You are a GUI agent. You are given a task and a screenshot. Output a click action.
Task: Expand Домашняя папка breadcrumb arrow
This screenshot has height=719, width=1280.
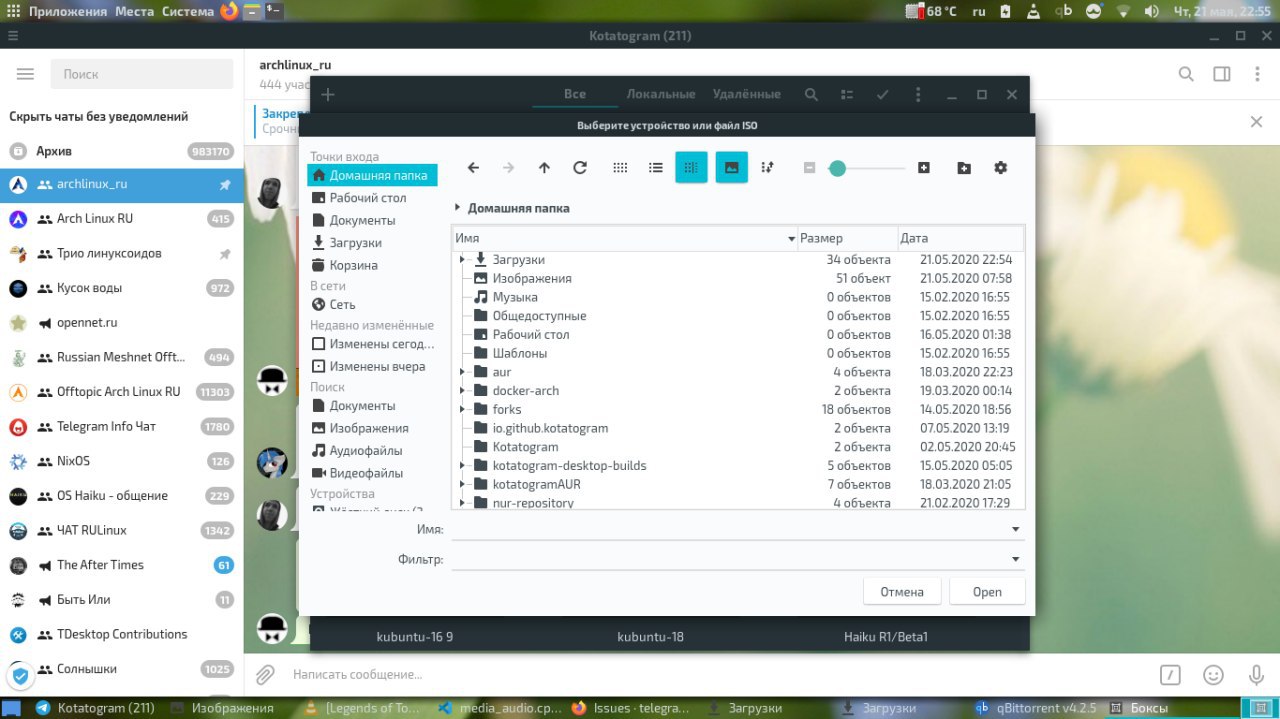(457, 208)
